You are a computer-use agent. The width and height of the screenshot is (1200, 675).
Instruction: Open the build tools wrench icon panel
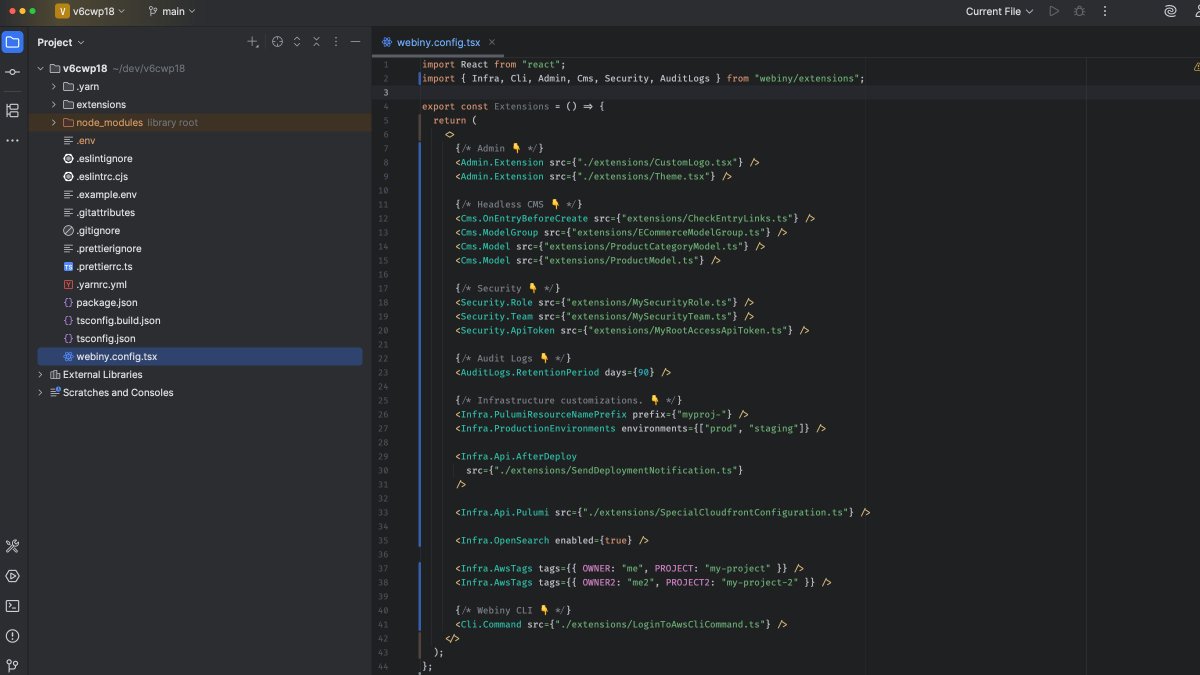pos(12,546)
